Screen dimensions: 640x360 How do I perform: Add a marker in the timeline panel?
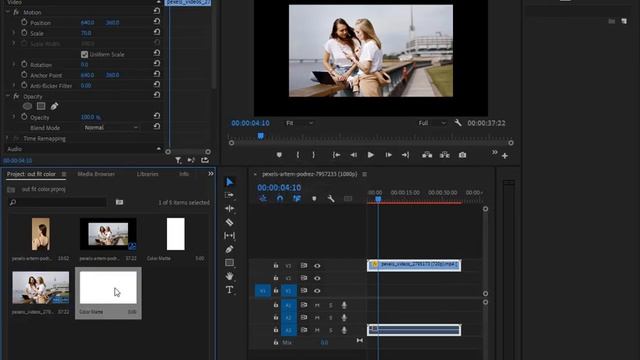314,199
